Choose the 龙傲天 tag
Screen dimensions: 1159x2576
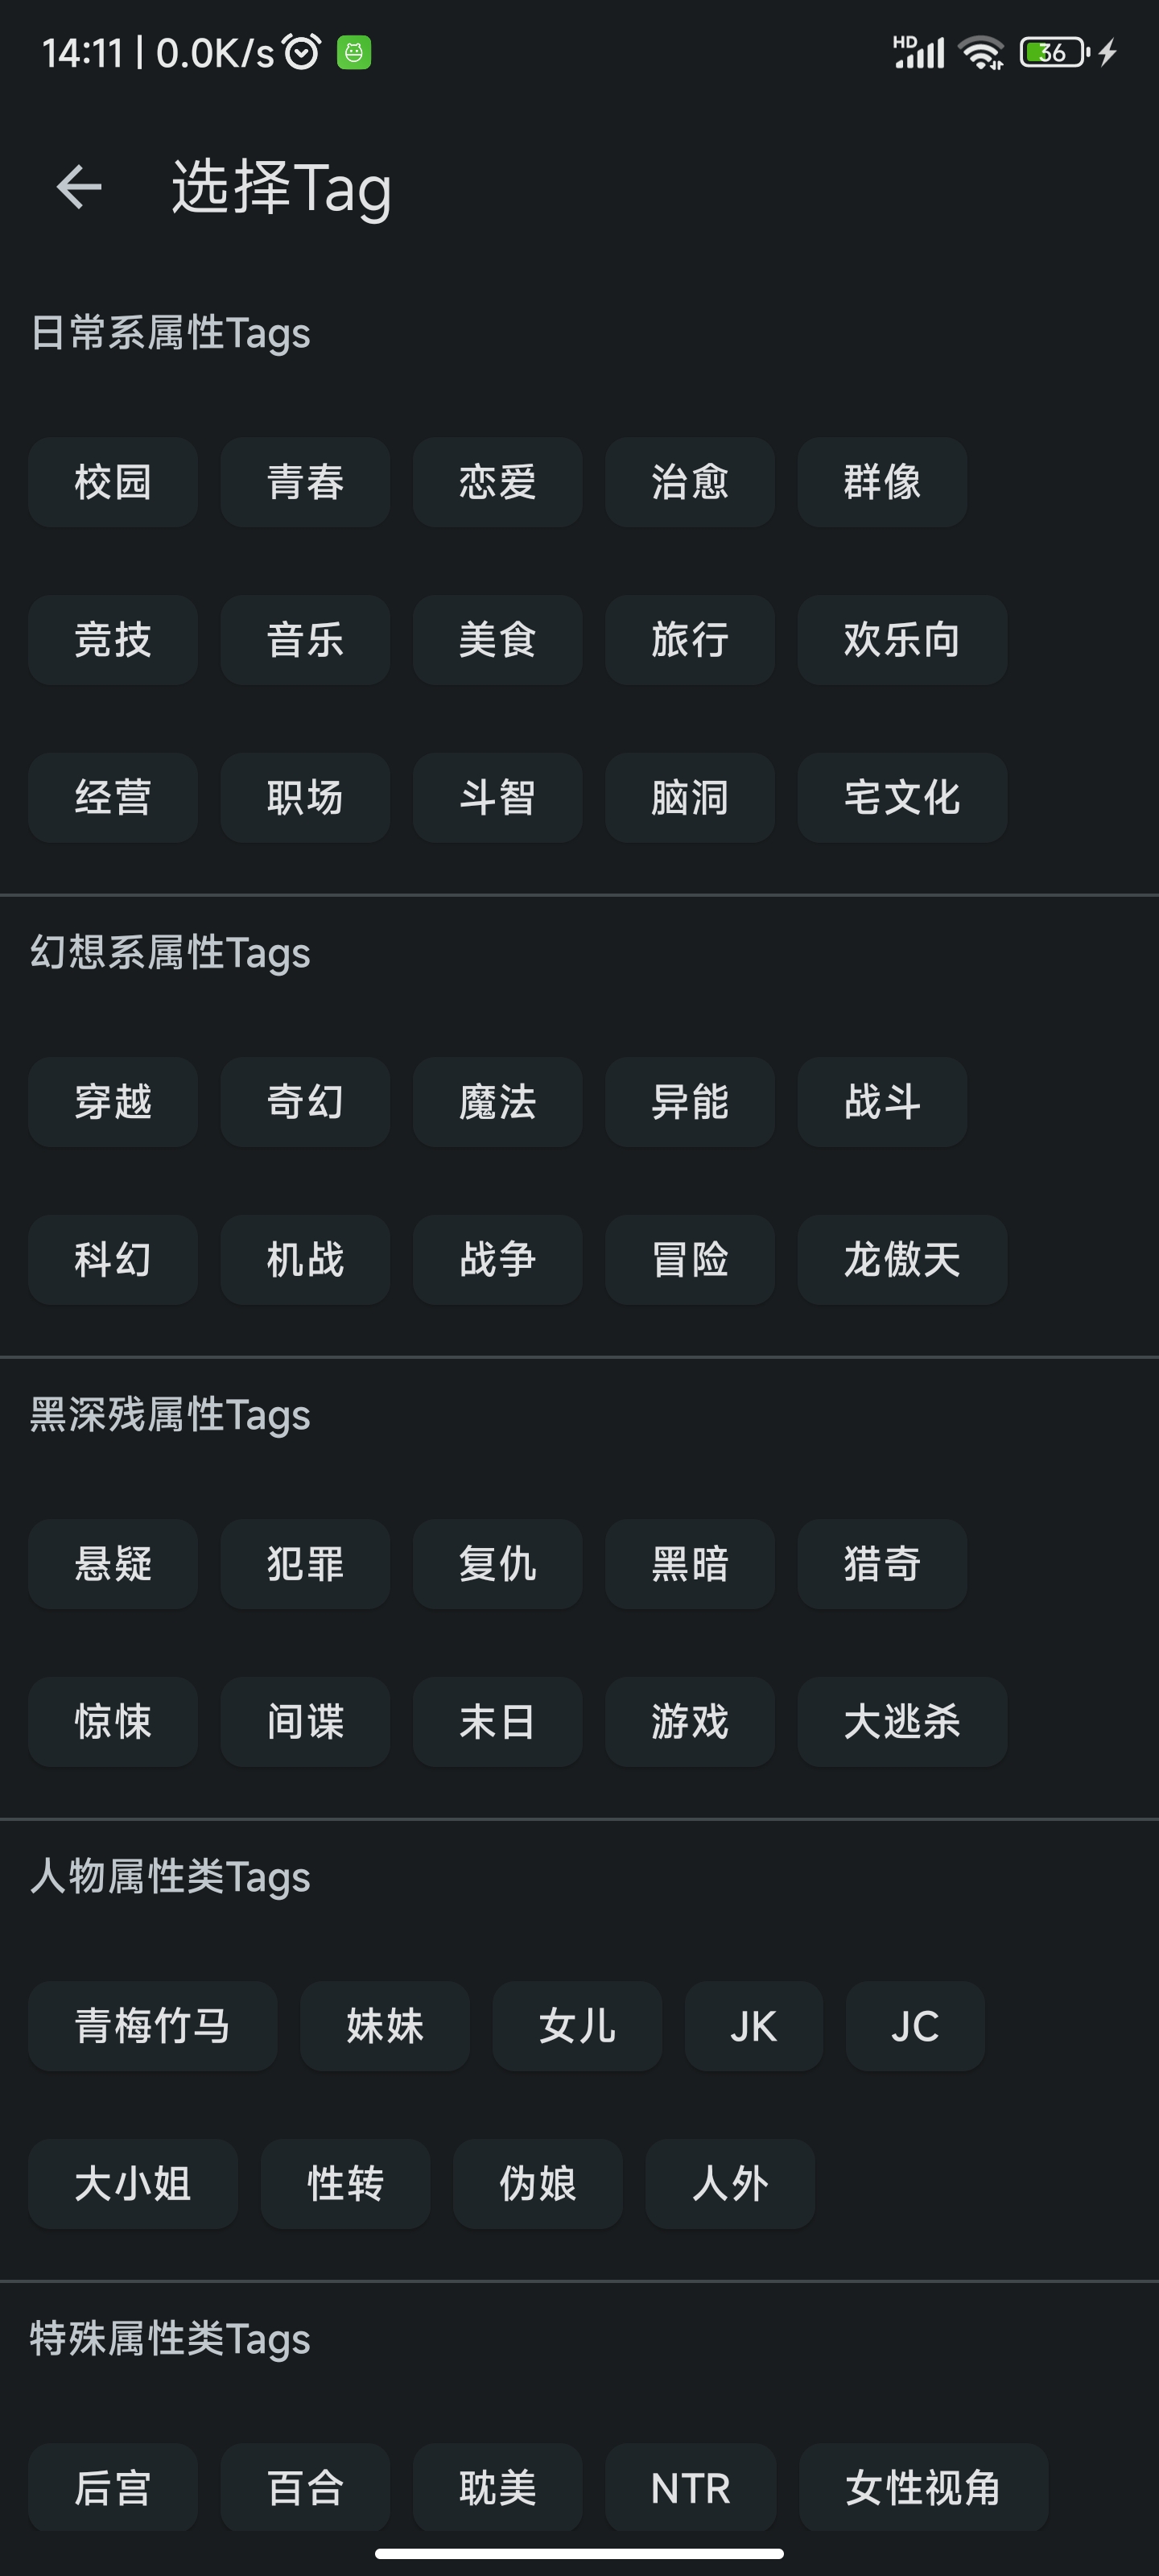pyautogui.click(x=902, y=1260)
